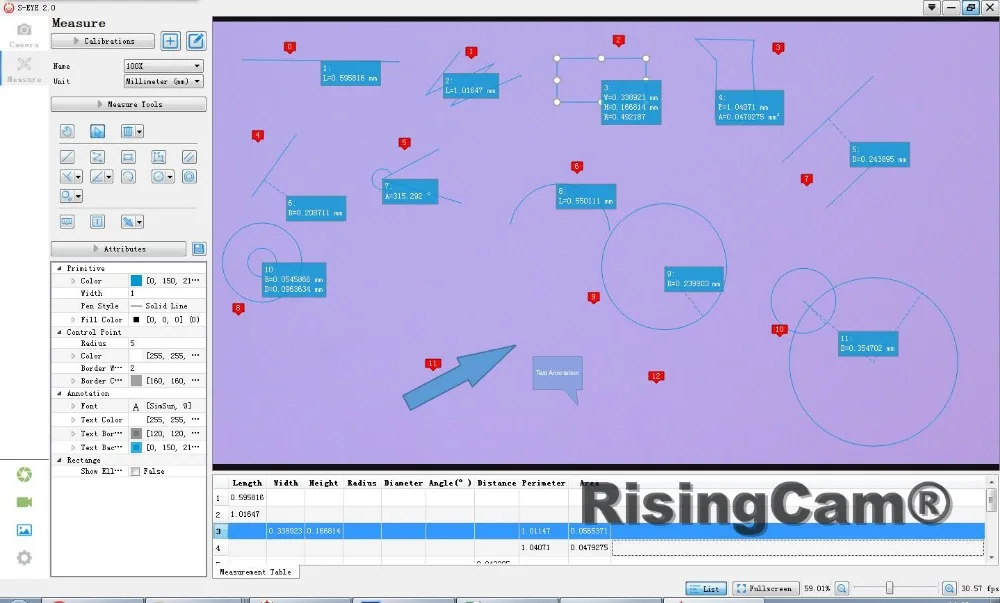
Task: Click the Fullscreen button
Action: point(765,588)
